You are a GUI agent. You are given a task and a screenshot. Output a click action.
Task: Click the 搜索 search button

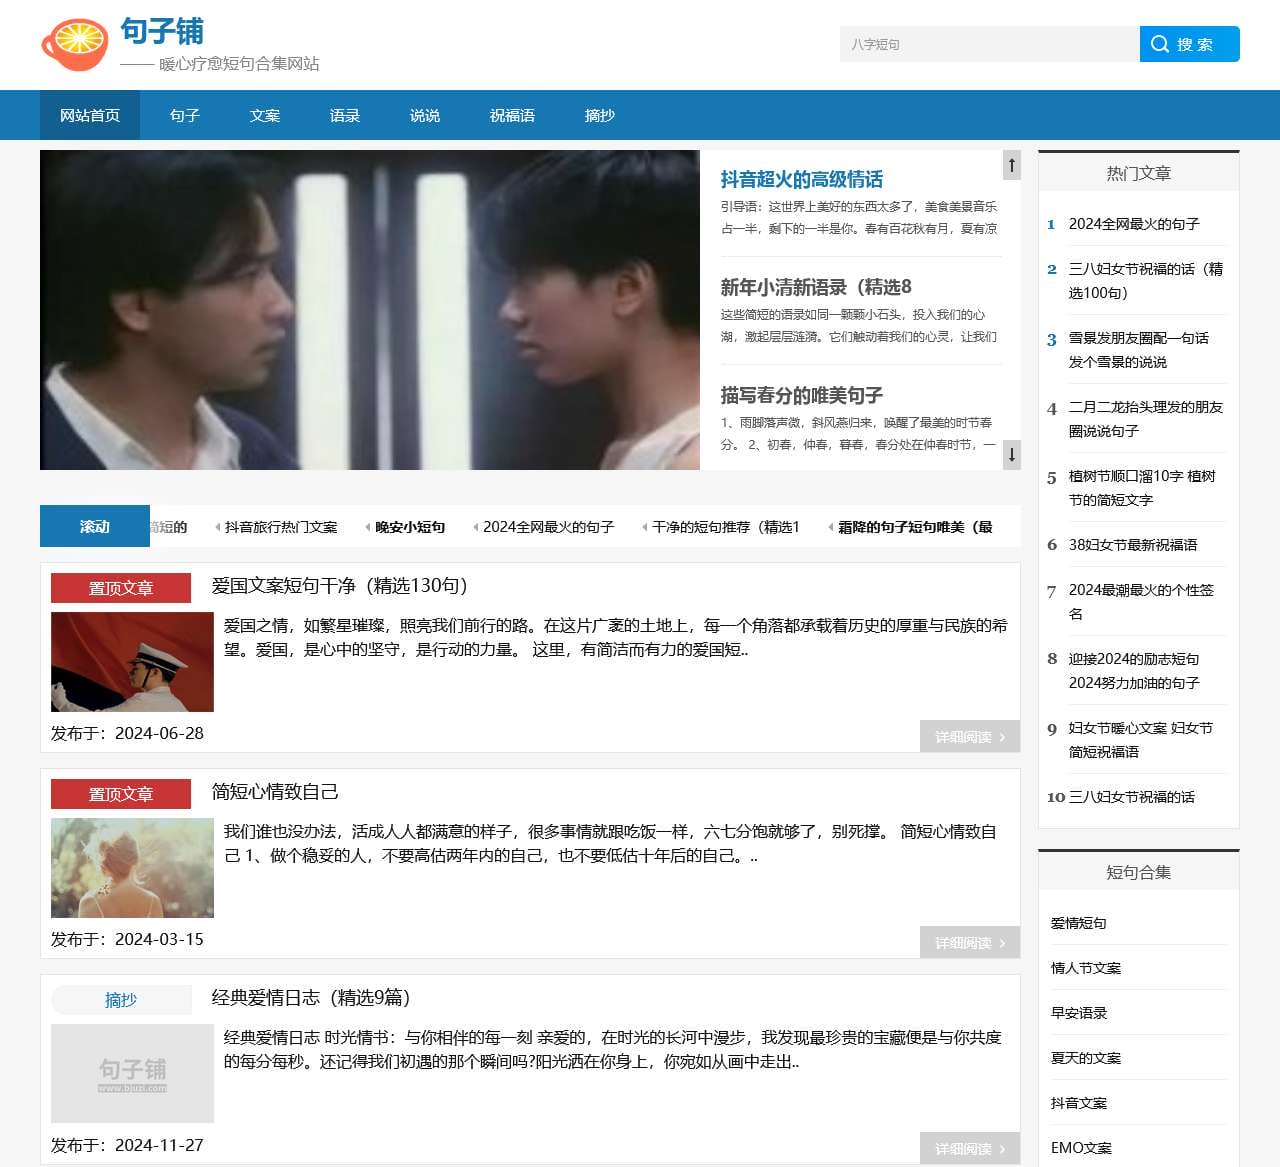tap(1190, 44)
